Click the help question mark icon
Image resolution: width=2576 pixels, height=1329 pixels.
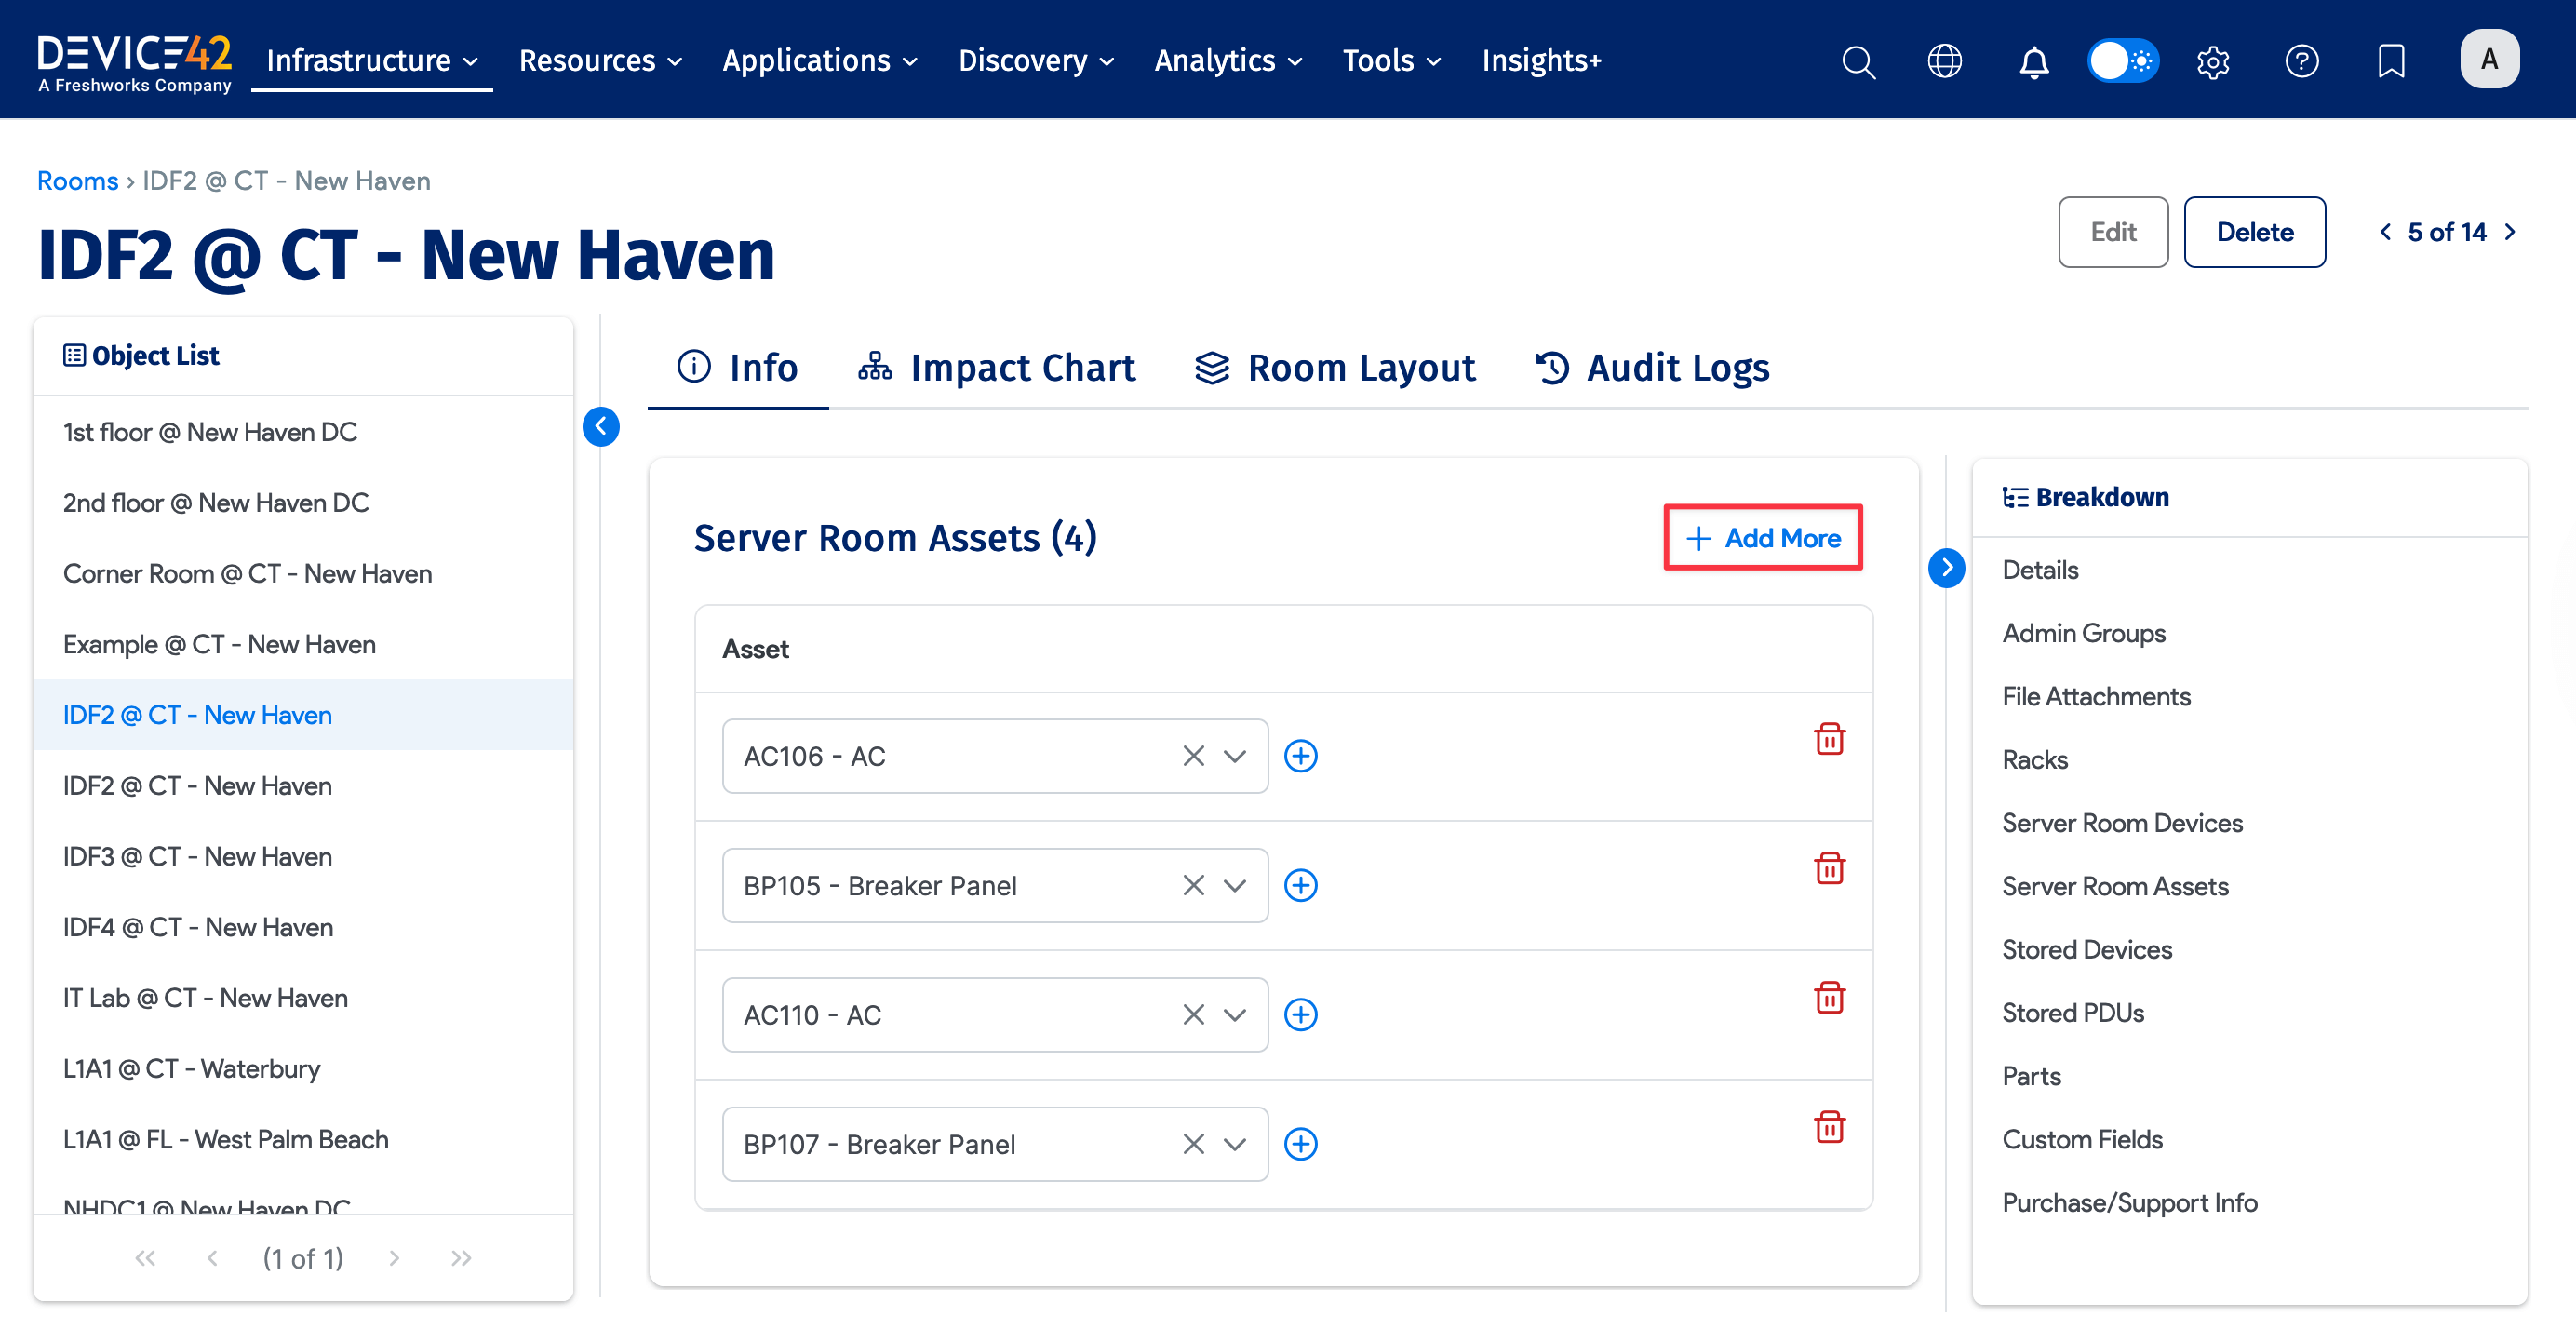point(2301,61)
